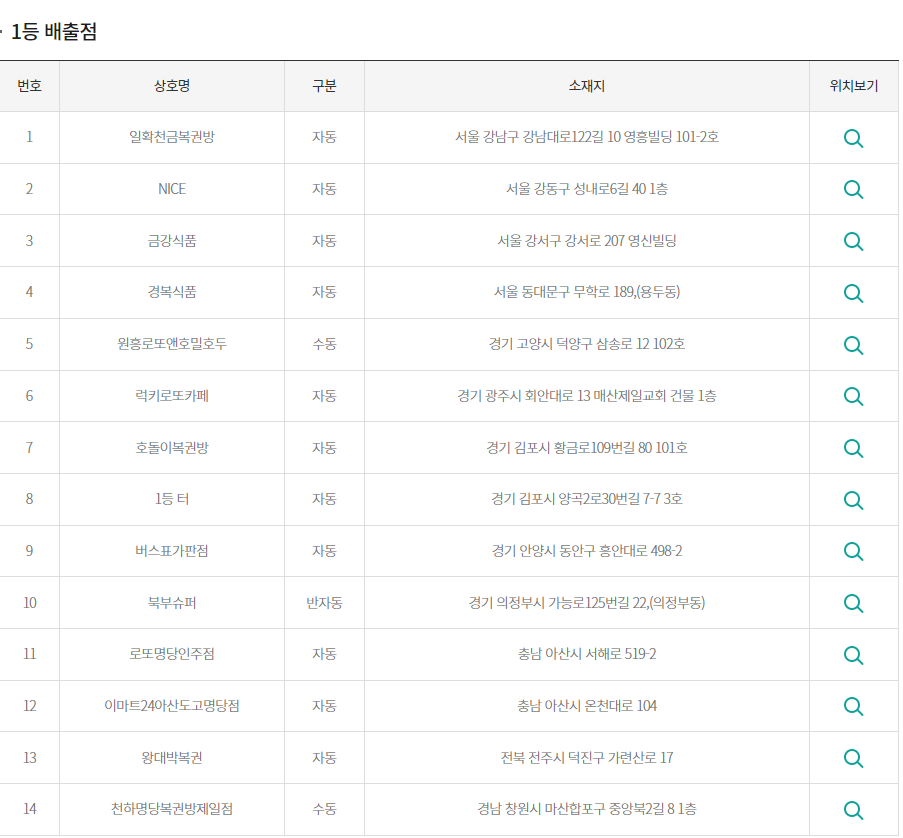Click address 서울 동대문구 무학로 189
This screenshot has width=903, height=838.
[x=564, y=292]
